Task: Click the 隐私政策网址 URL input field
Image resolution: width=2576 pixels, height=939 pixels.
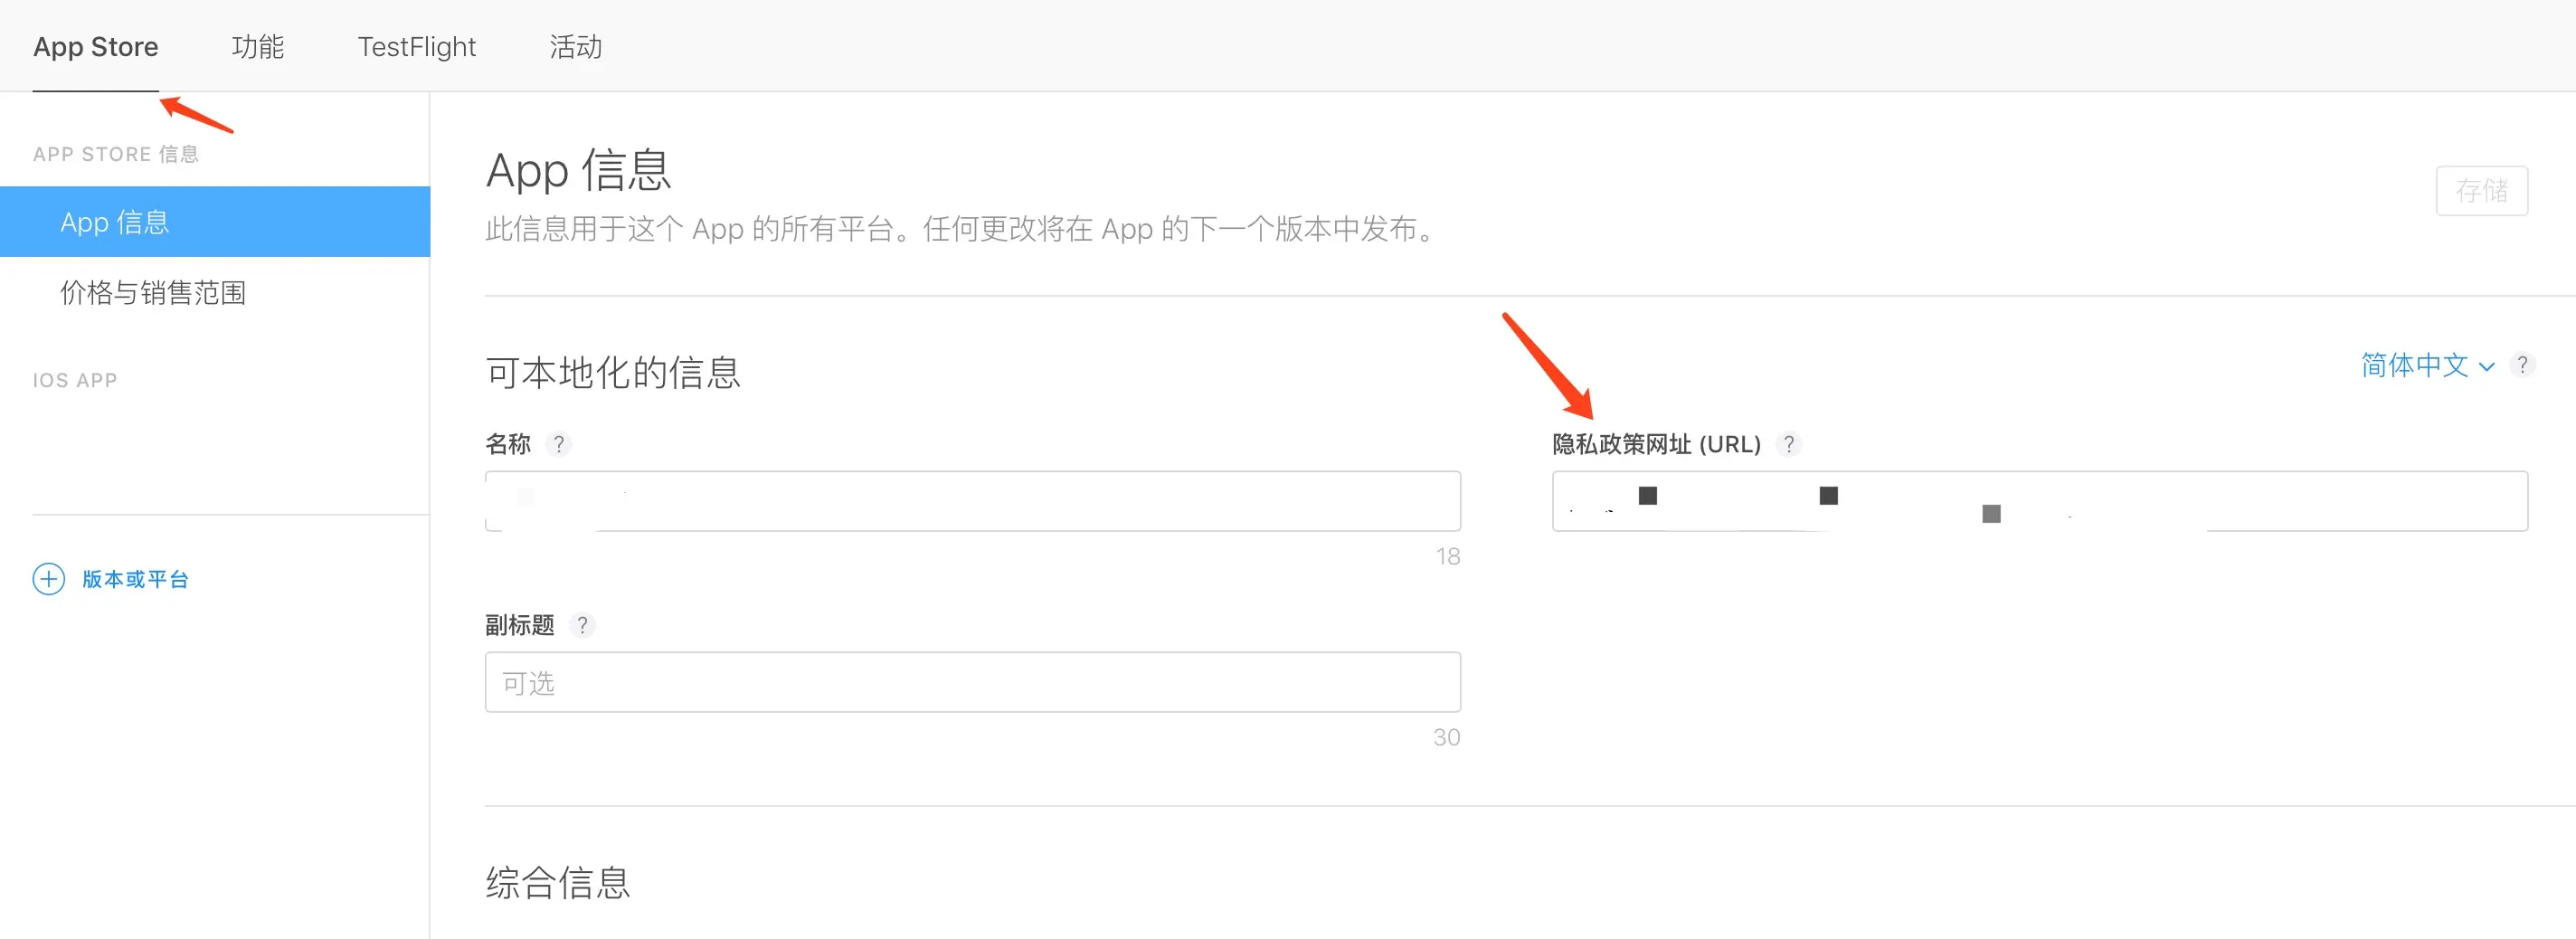Action: click(x=2039, y=501)
